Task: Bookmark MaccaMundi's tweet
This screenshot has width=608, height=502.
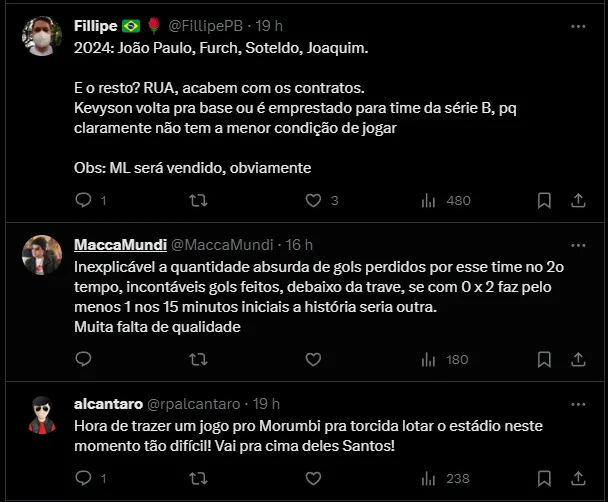Action: pyautogui.click(x=544, y=359)
